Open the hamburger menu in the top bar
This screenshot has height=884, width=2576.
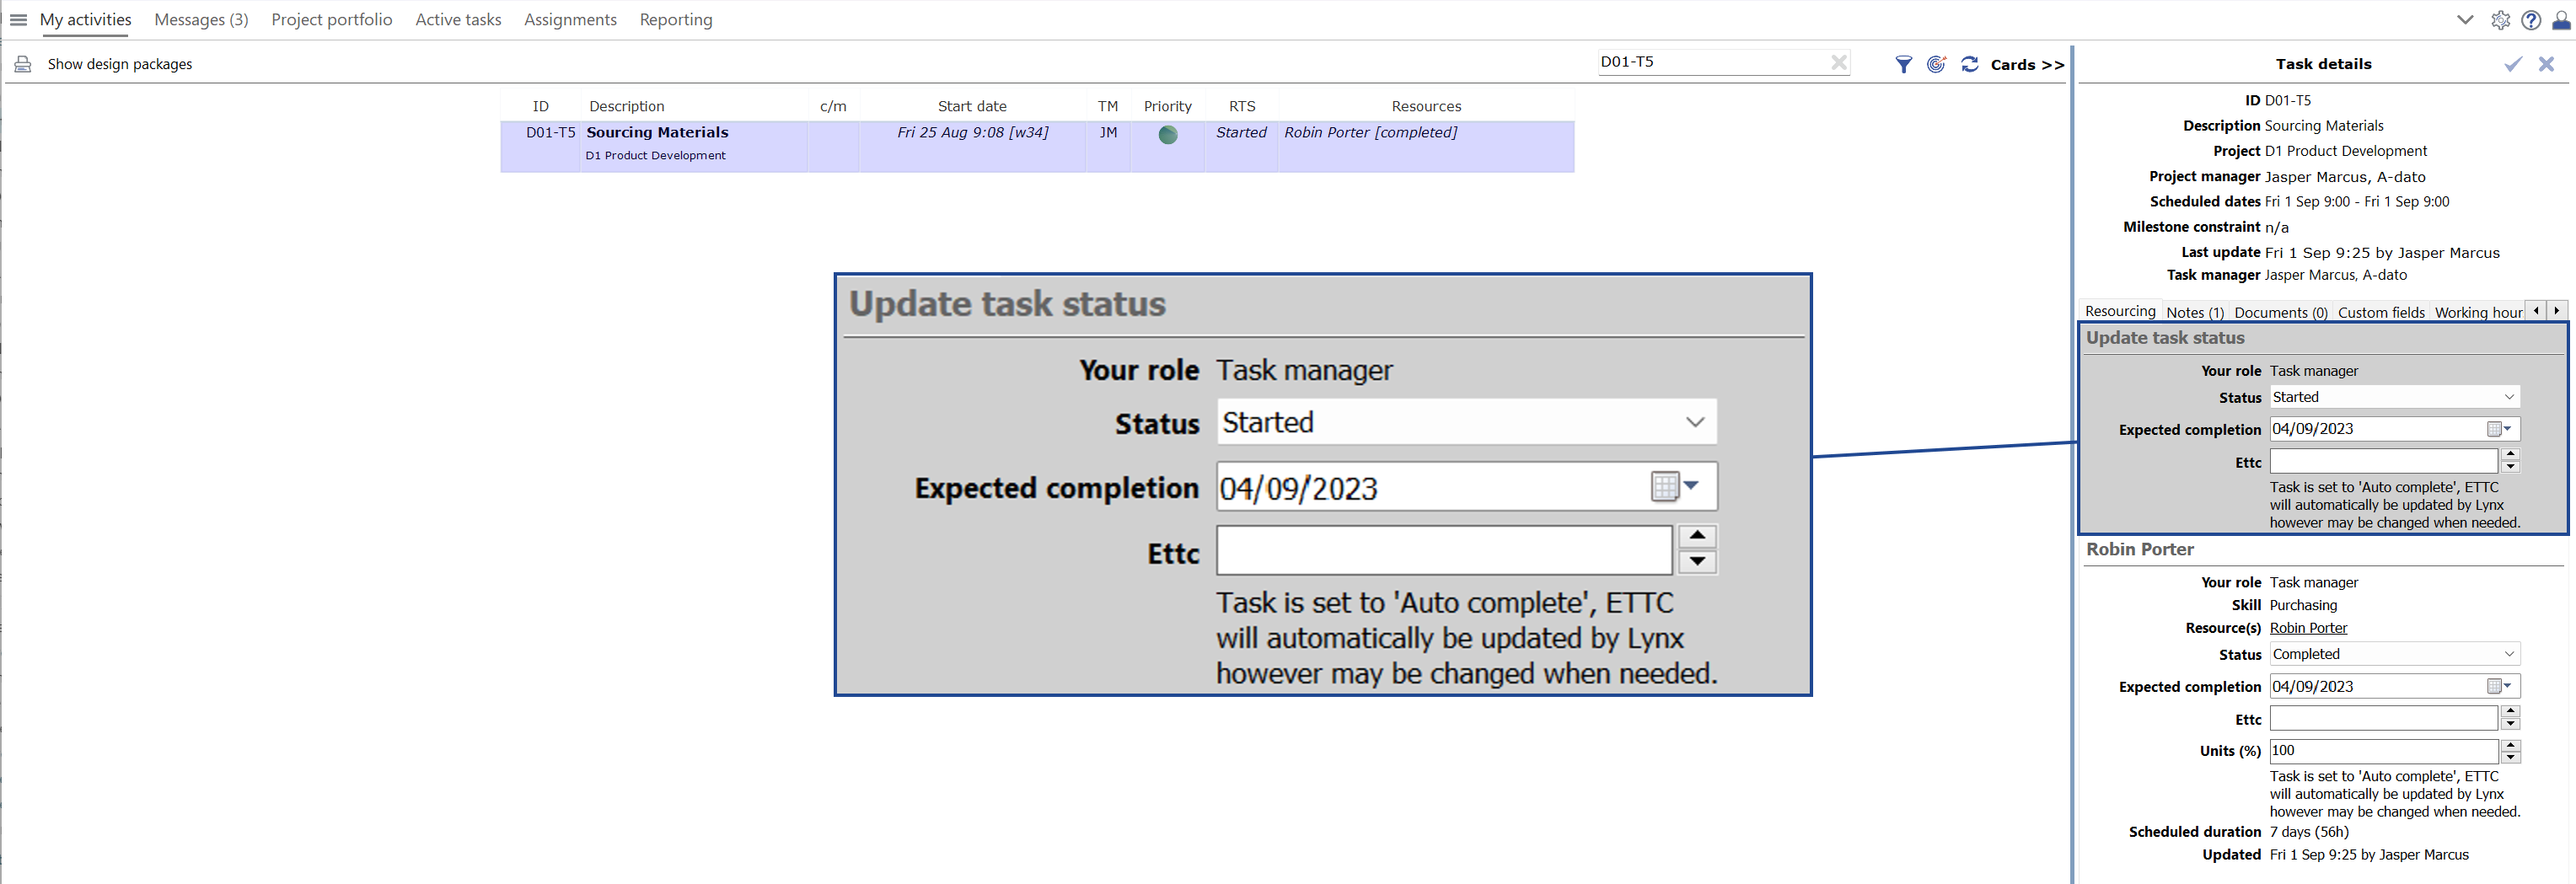click(x=18, y=20)
